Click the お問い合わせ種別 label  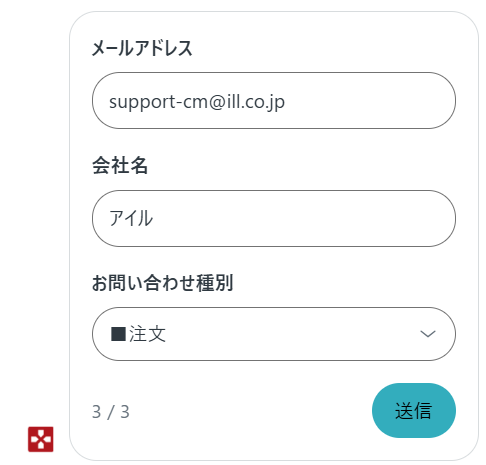(162, 283)
